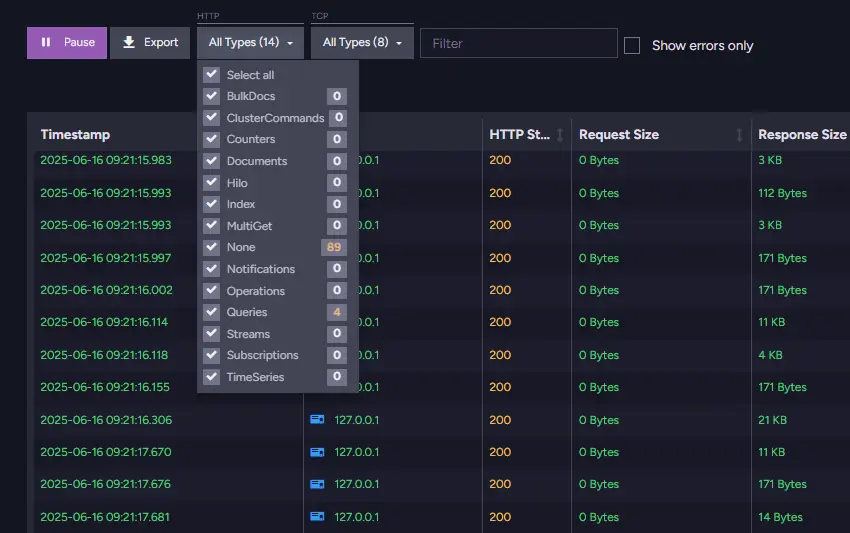
Task: Click the BulkDocs count badge 0
Action: coord(337,96)
